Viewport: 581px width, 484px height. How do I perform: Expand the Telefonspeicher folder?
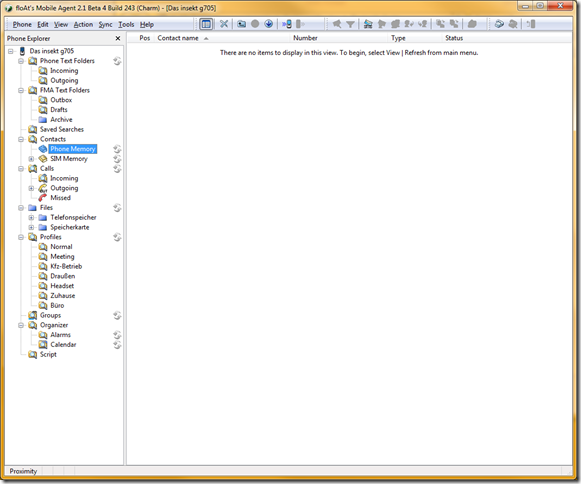(x=31, y=218)
